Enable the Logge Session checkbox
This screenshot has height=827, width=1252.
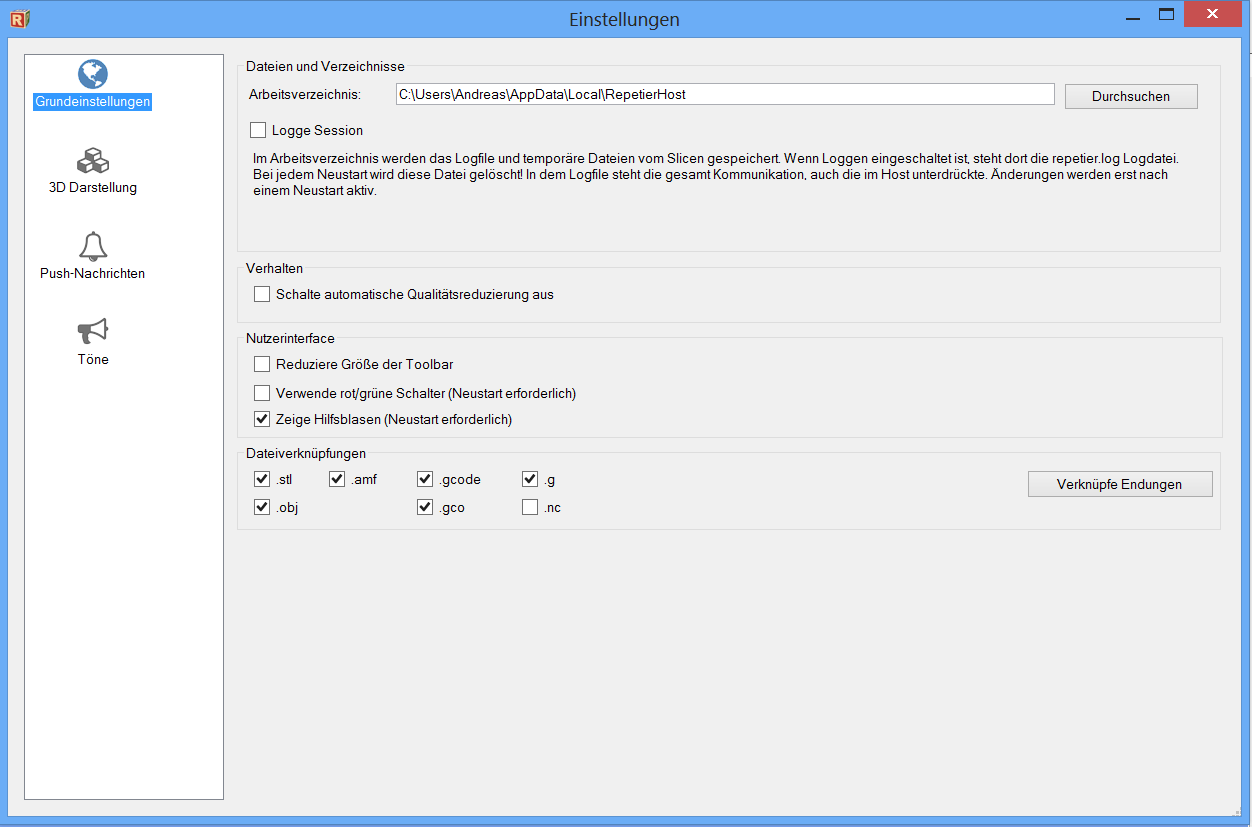click(259, 130)
